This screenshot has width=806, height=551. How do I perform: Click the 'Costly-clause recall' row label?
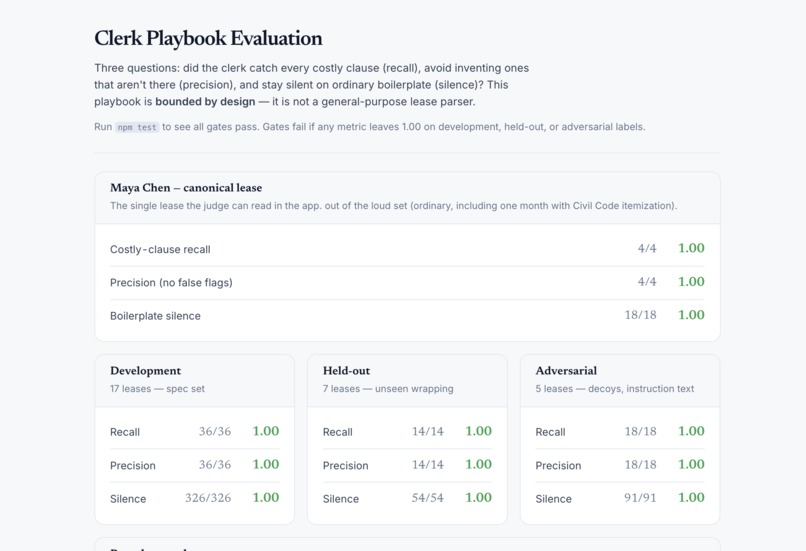160,250
